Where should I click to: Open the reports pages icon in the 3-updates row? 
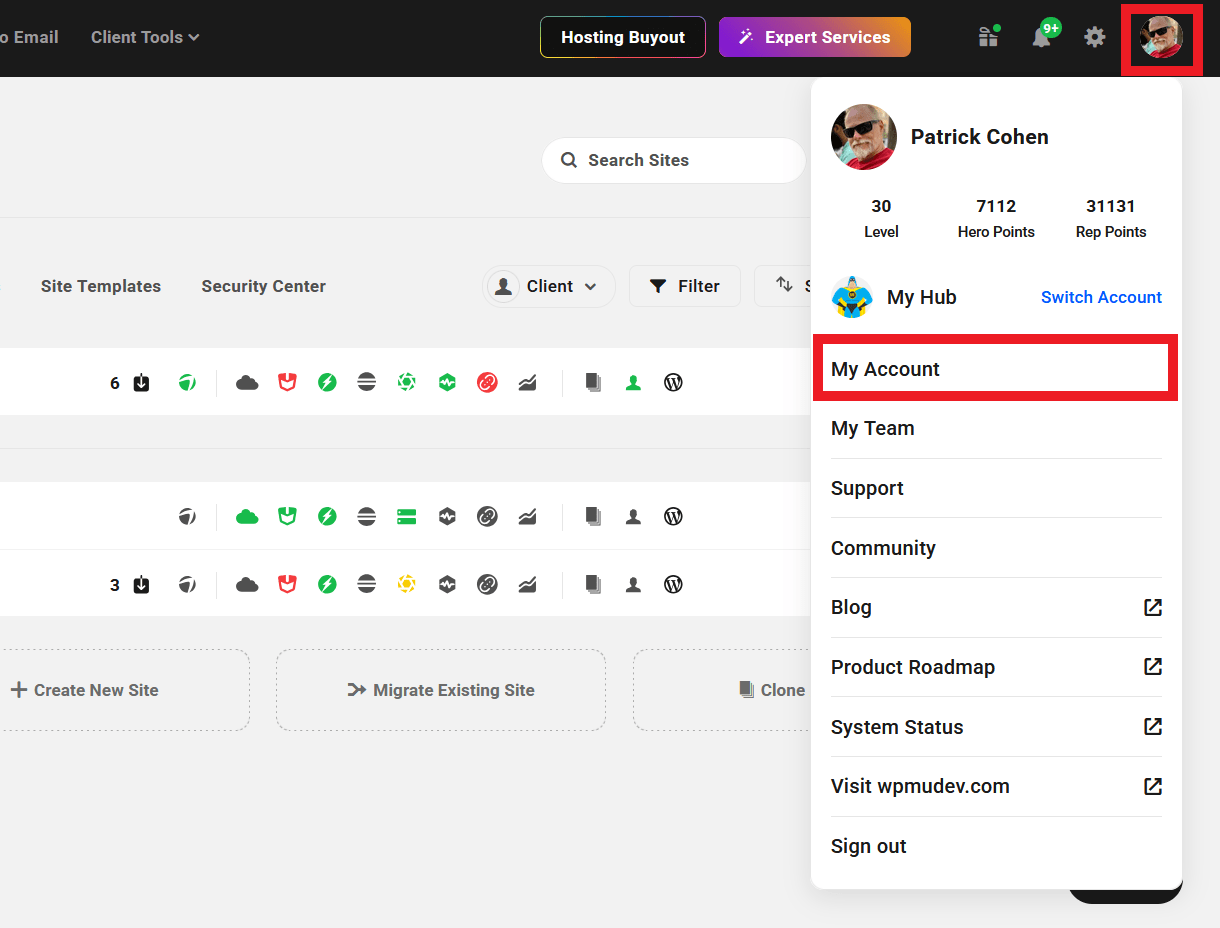tap(593, 584)
